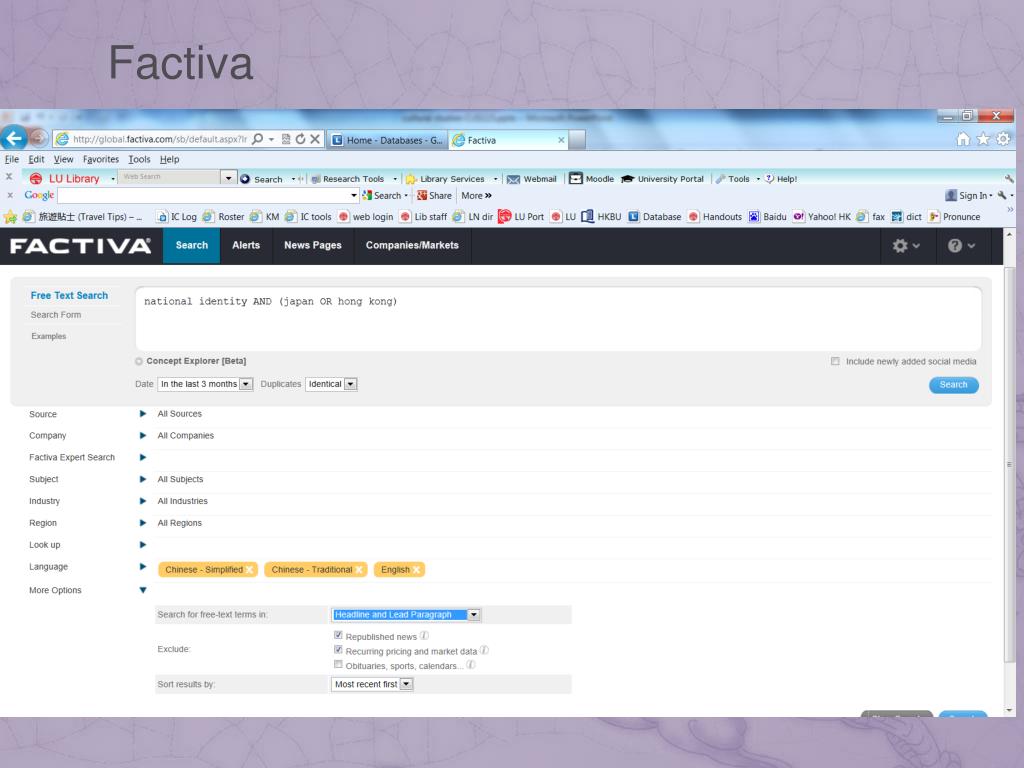Open Factiva help question mark icon
The image size is (1024, 768).
(x=955, y=246)
